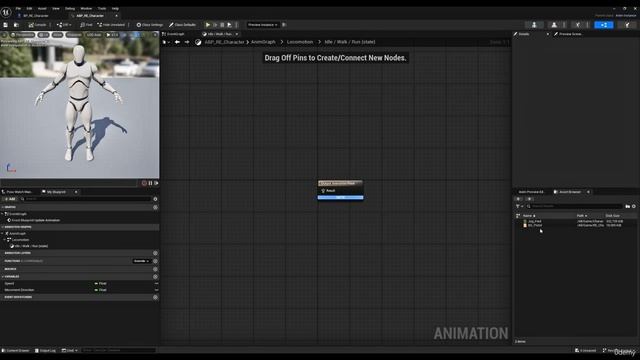The width and height of the screenshot is (640, 360).
Task: Collapse the Graphs section
Action: tap(3, 207)
